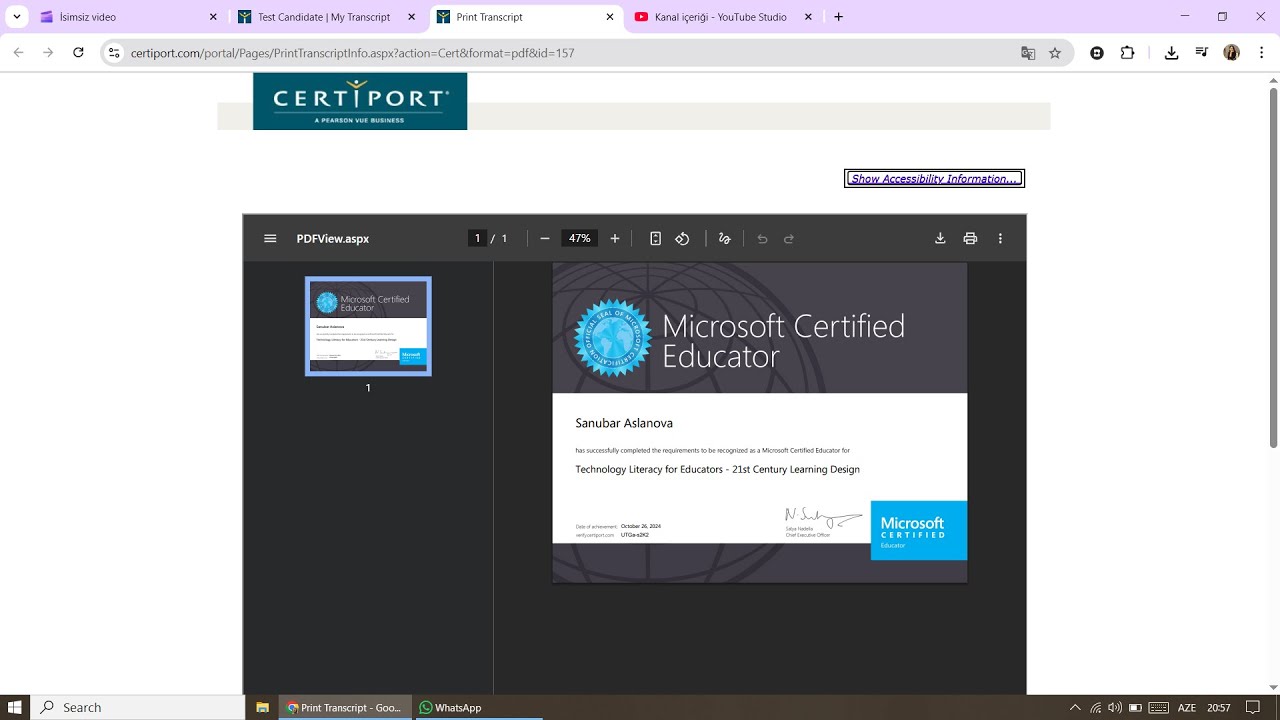This screenshot has height=720, width=1280.
Task: Click the Windows taskbar Search box
Action: coord(137,707)
